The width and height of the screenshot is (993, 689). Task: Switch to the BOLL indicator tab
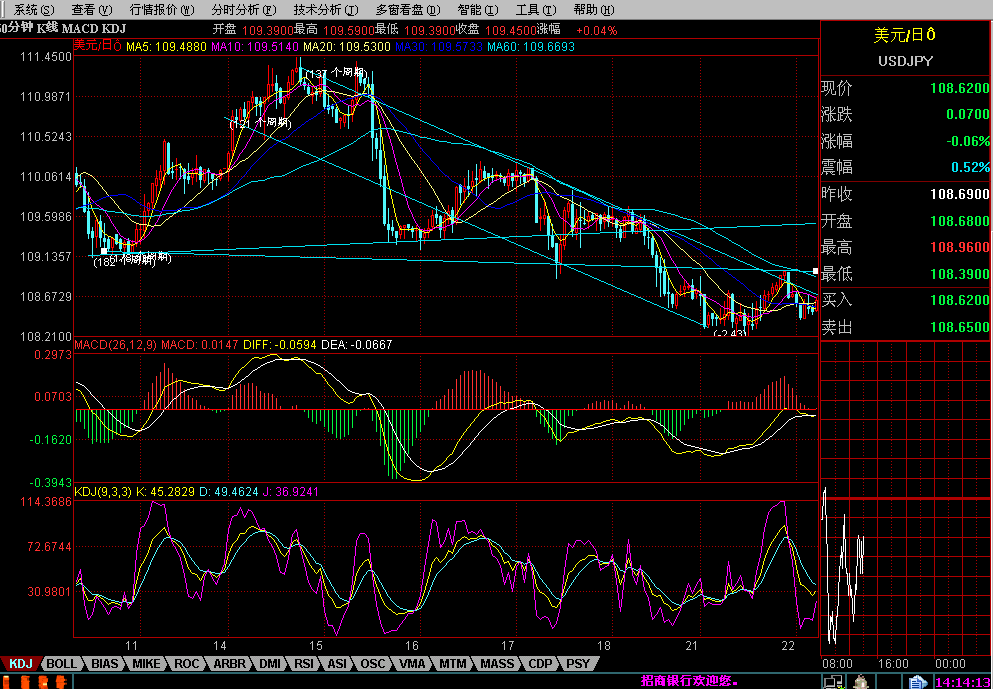62,663
